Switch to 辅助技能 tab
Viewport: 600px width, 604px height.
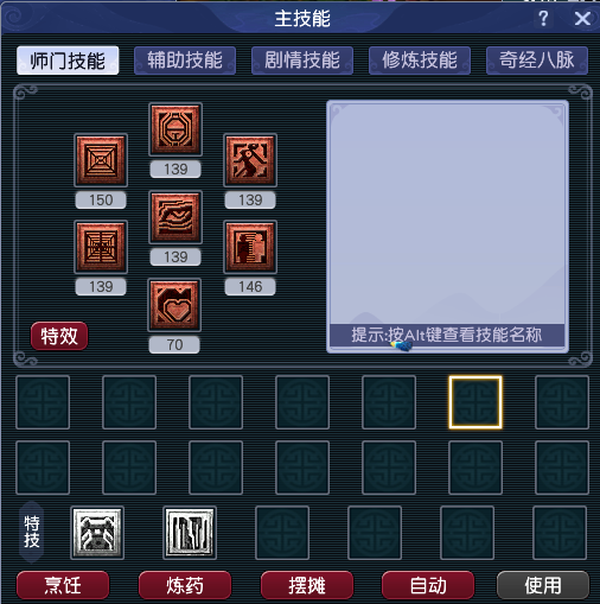(185, 60)
